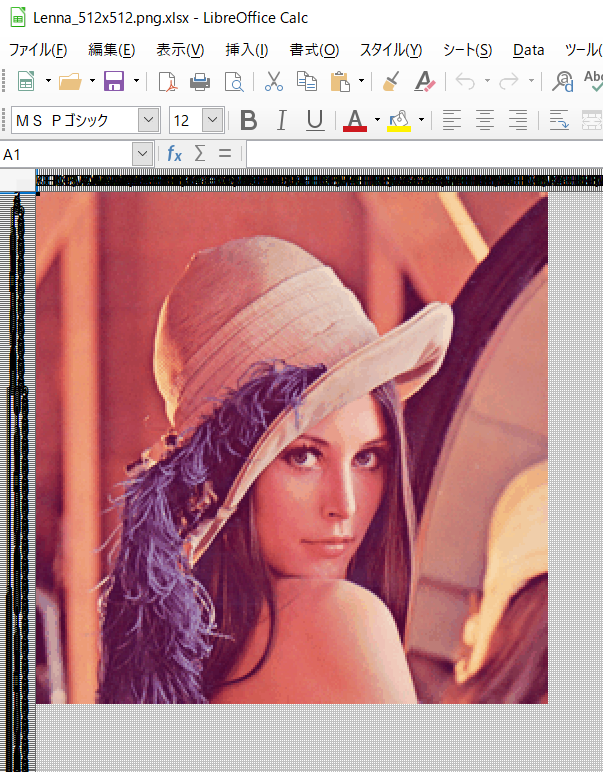This screenshot has width=603, height=772.
Task: Open スタイル(Y) menu
Action: pyautogui.click(x=391, y=50)
